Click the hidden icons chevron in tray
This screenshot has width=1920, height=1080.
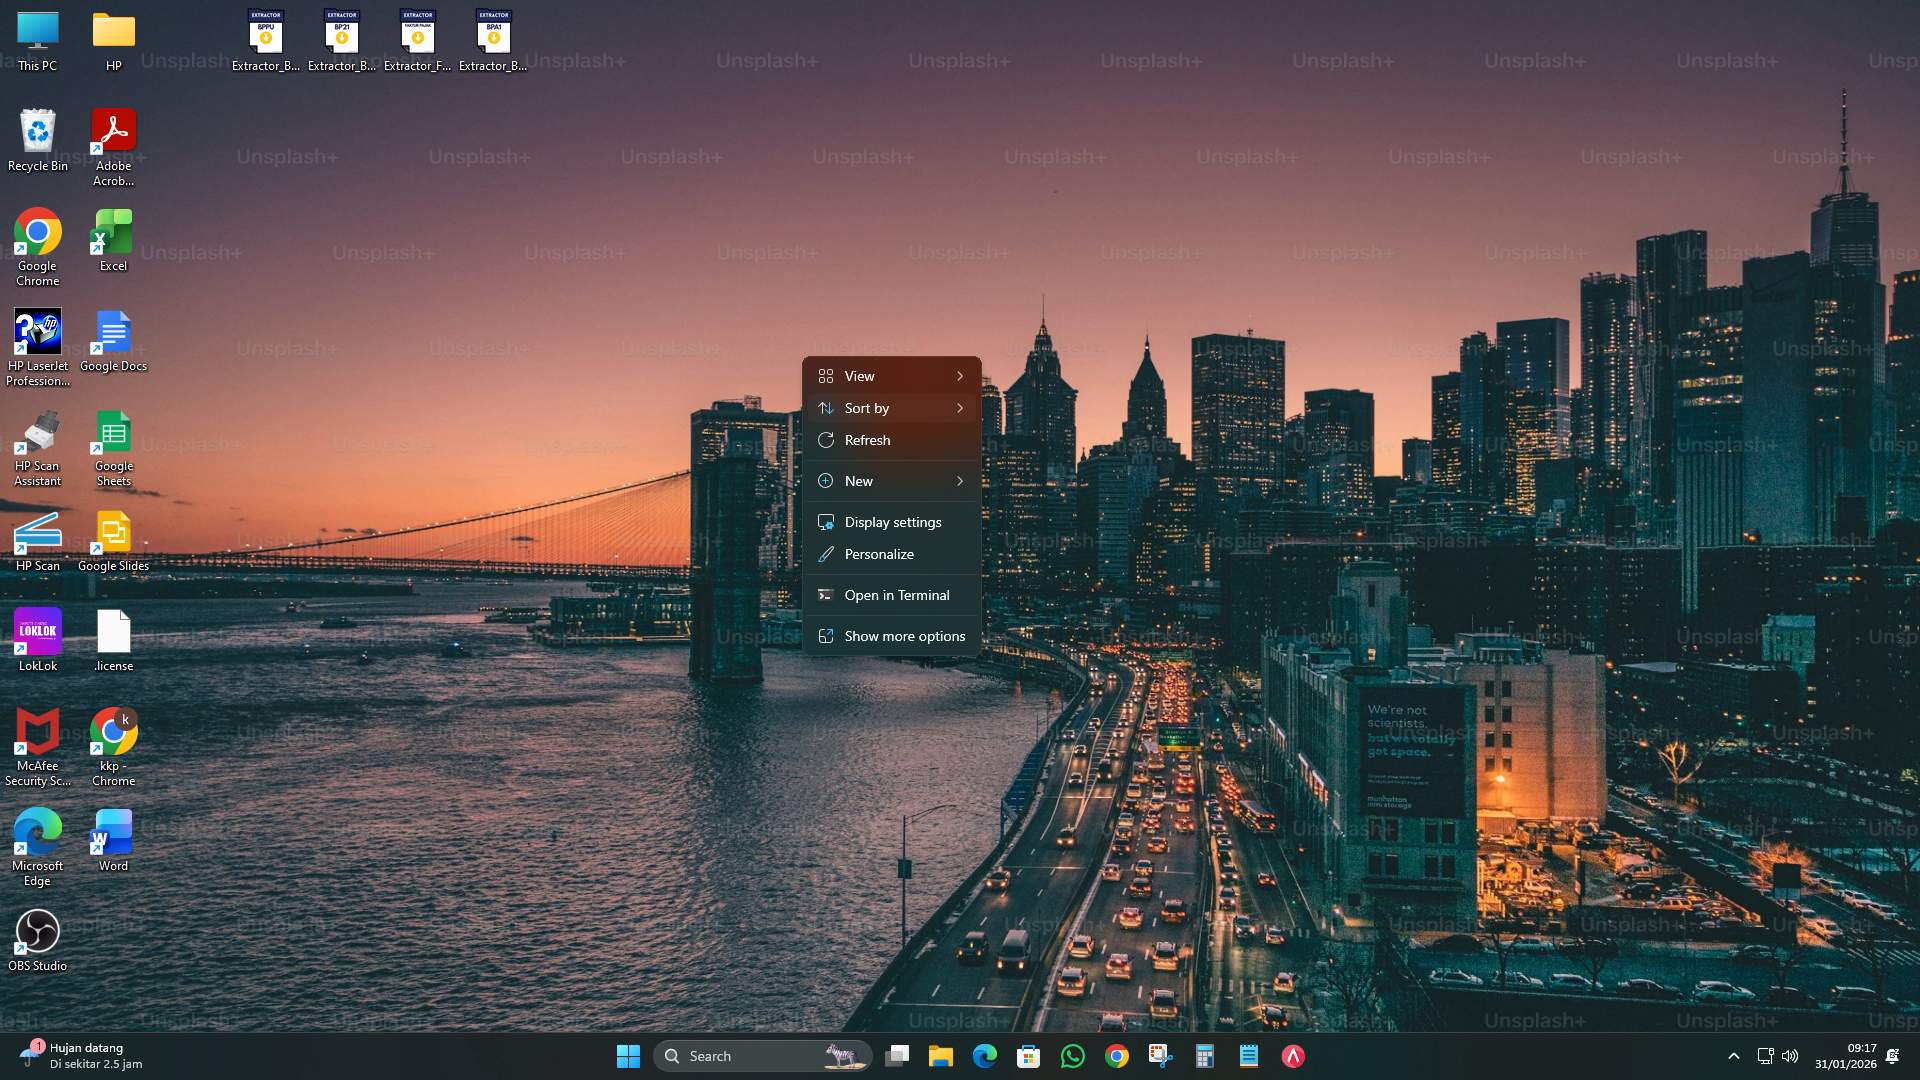[x=1733, y=1055]
